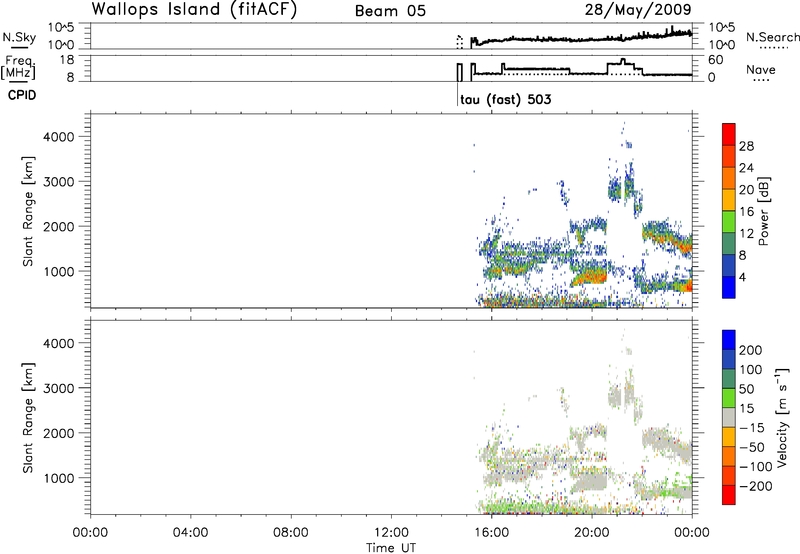Click the red color block on the power scale
This screenshot has height=554, width=800.
coord(729,134)
